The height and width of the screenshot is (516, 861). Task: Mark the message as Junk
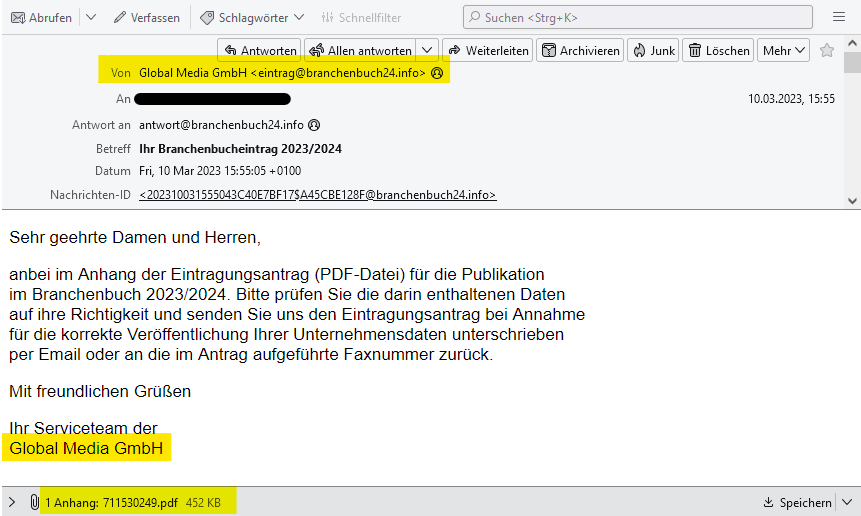(x=653, y=51)
